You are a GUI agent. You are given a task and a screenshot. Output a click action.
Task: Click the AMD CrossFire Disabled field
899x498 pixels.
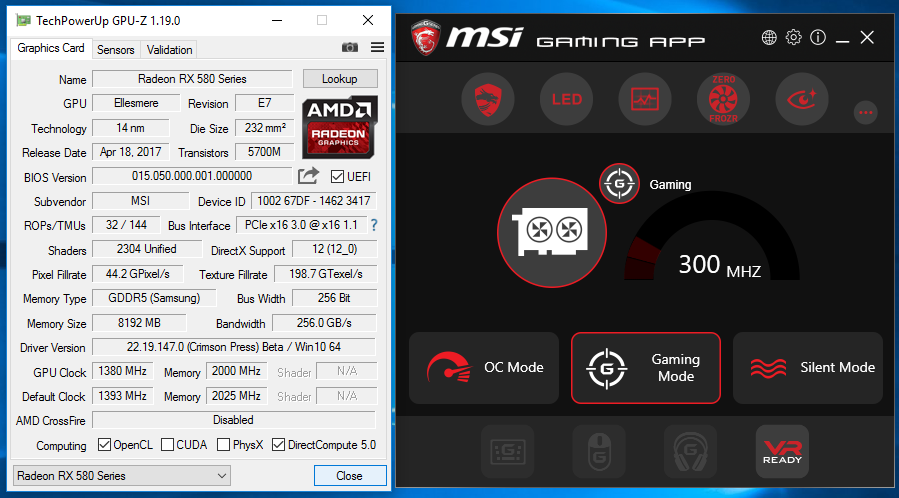click(234, 420)
